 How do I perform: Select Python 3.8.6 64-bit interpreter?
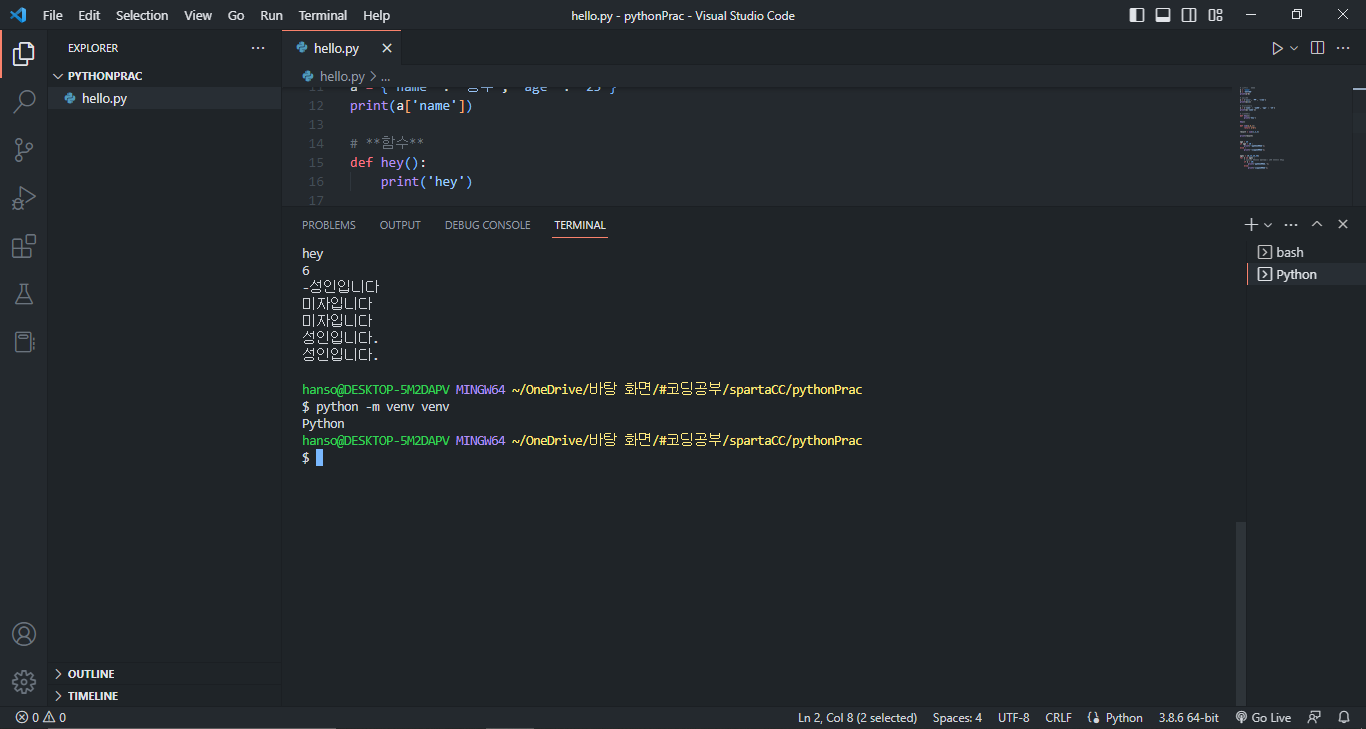[x=1189, y=718]
